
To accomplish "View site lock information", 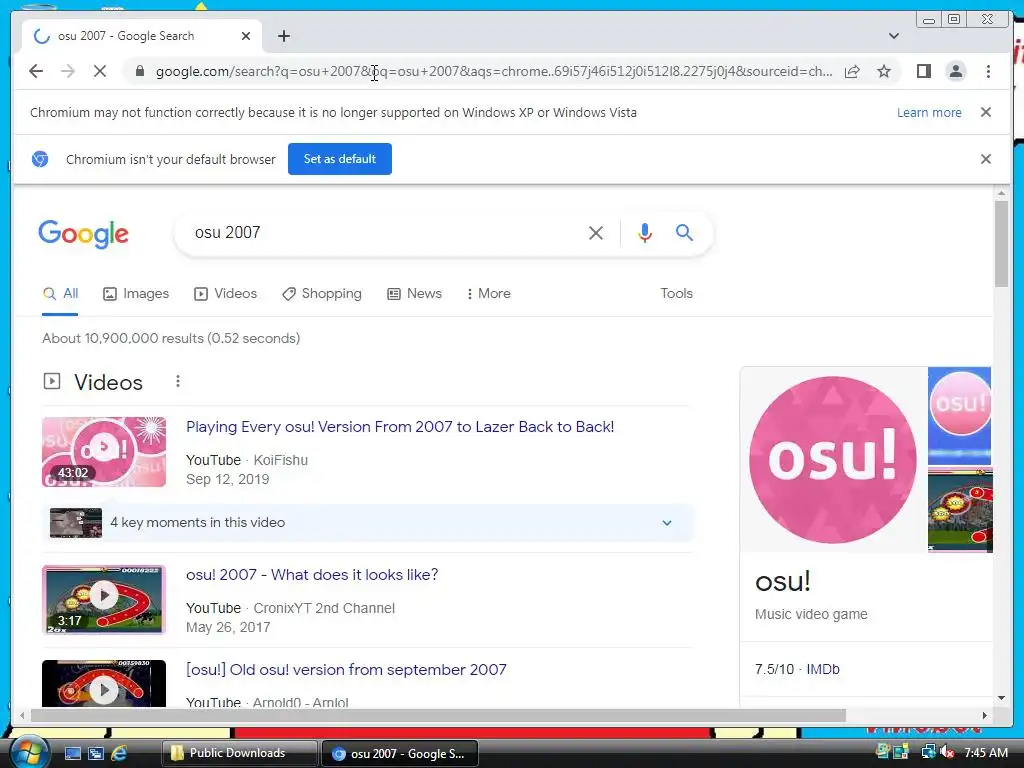I will (139, 71).
